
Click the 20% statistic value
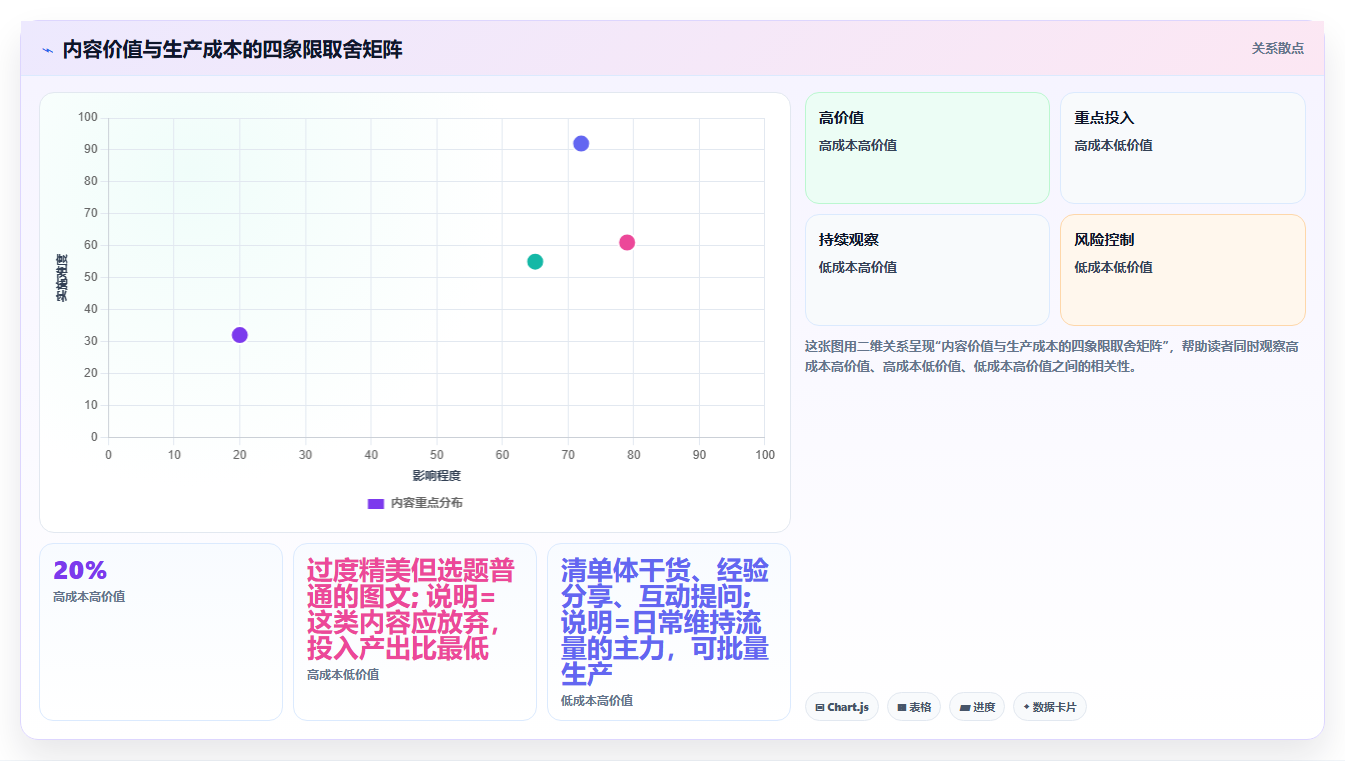80,570
